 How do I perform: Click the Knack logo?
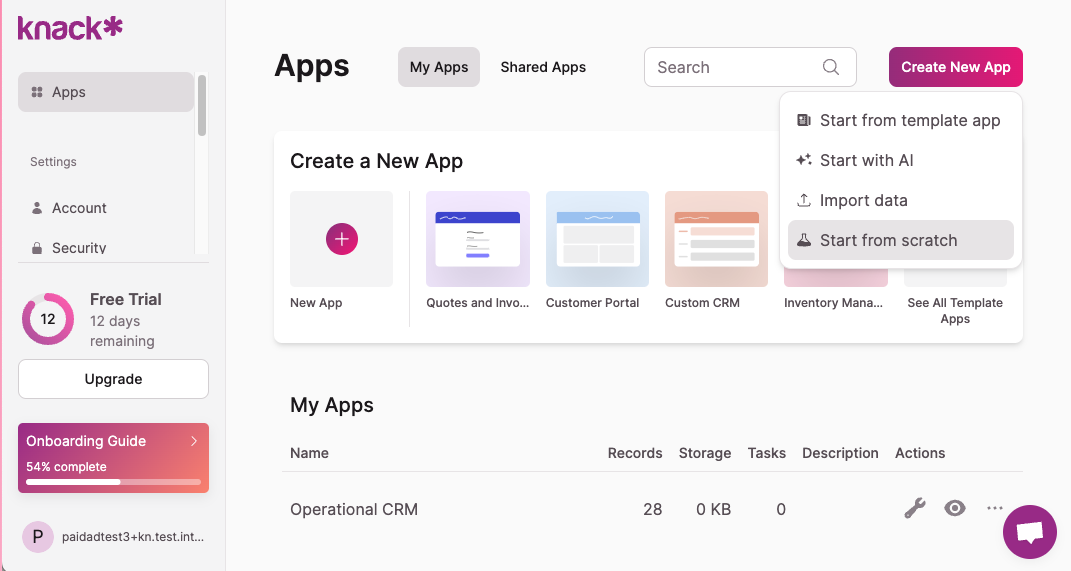point(70,27)
